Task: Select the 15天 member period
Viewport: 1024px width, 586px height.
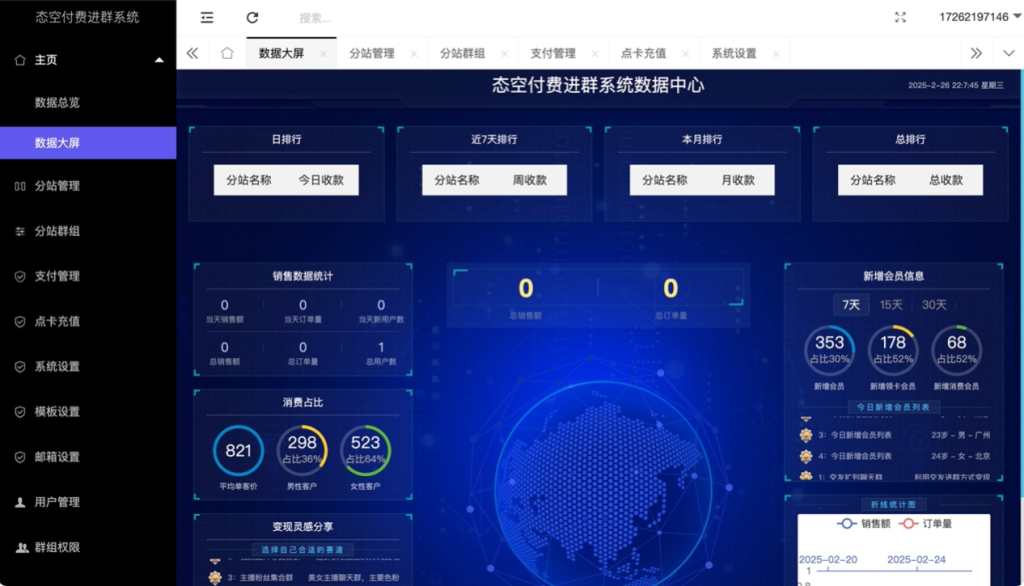Action: (x=891, y=305)
